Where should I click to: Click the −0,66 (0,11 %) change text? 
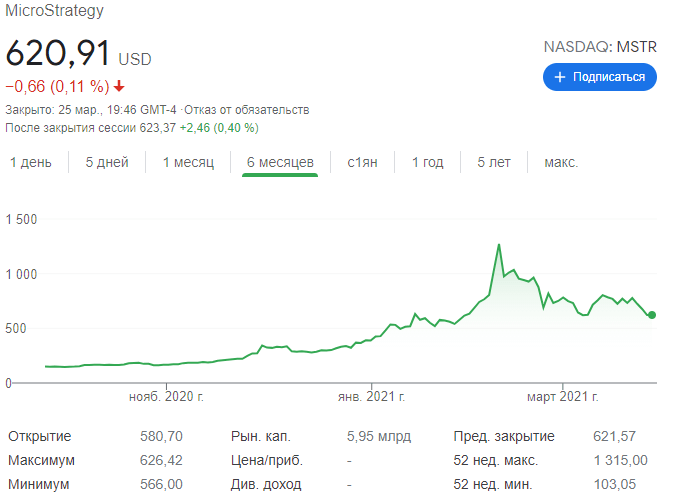[x=58, y=87]
